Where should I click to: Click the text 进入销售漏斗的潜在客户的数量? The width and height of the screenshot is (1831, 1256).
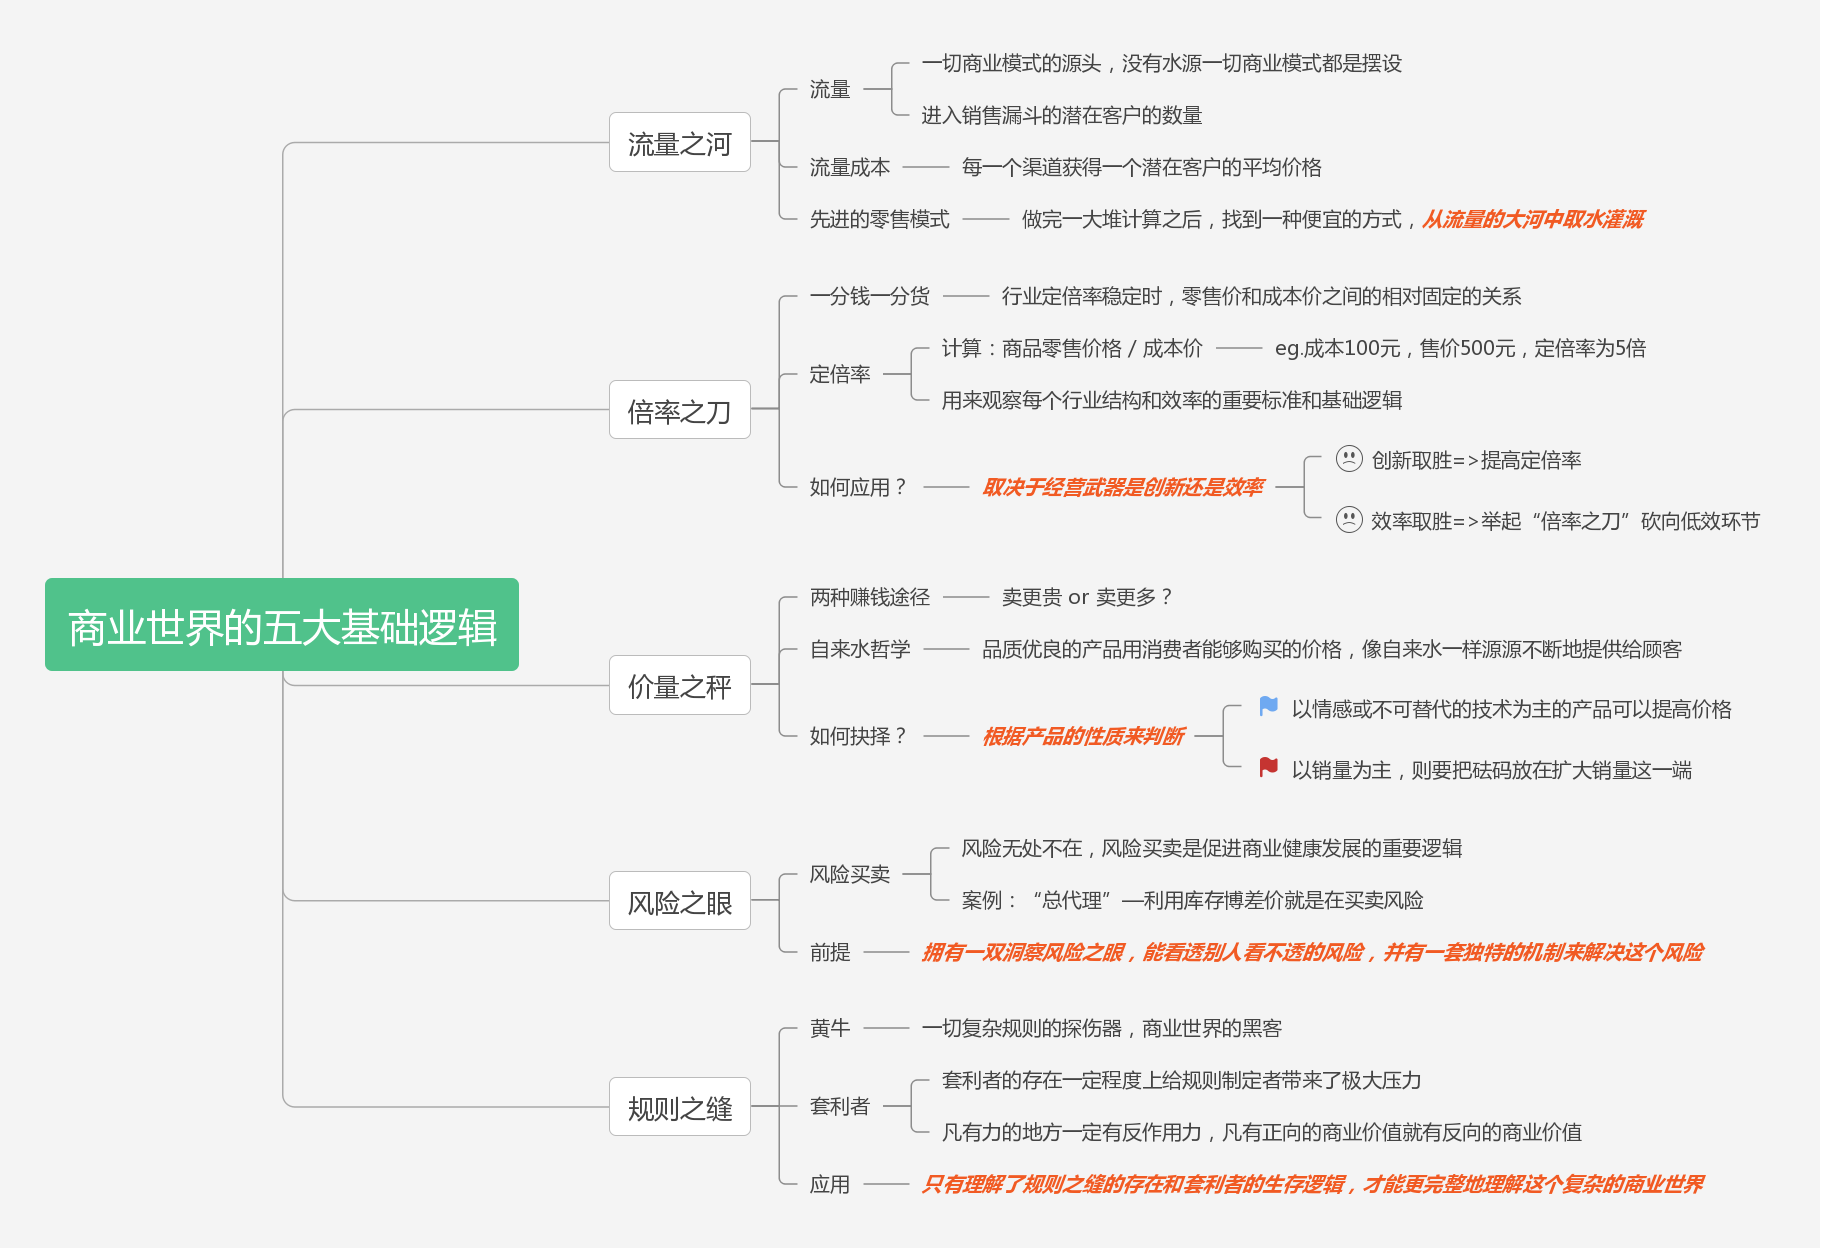pyautogui.click(x=1062, y=115)
